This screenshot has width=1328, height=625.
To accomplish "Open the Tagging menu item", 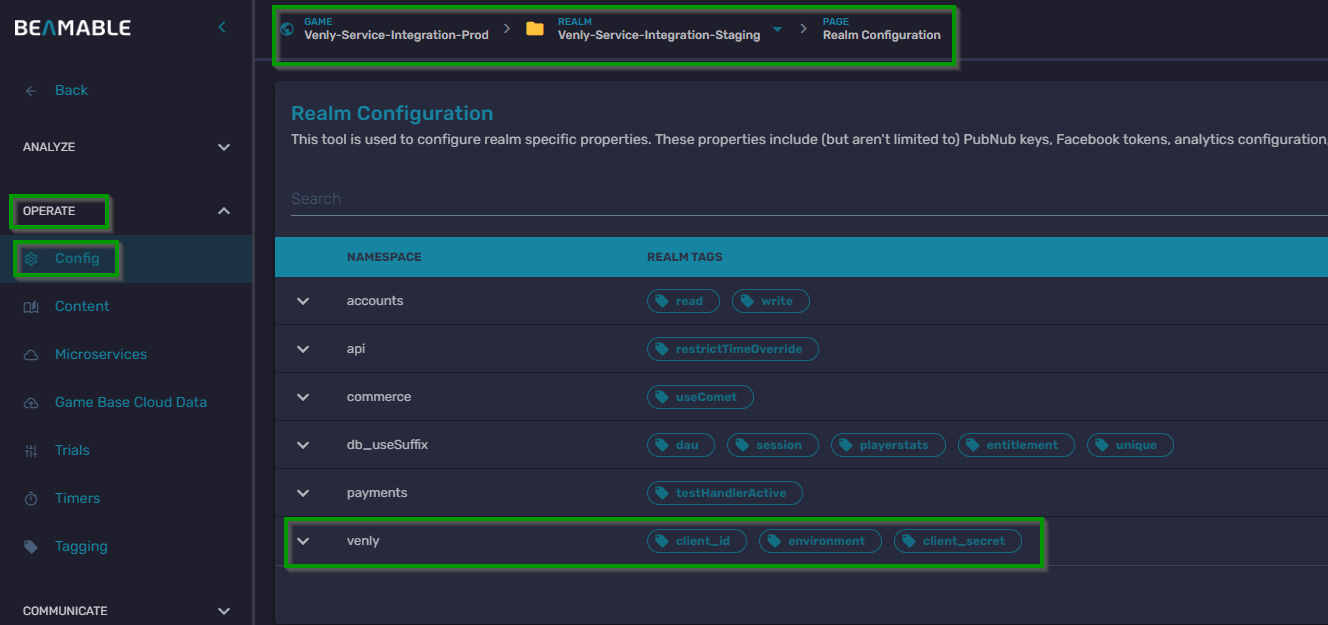I will 126,547.
